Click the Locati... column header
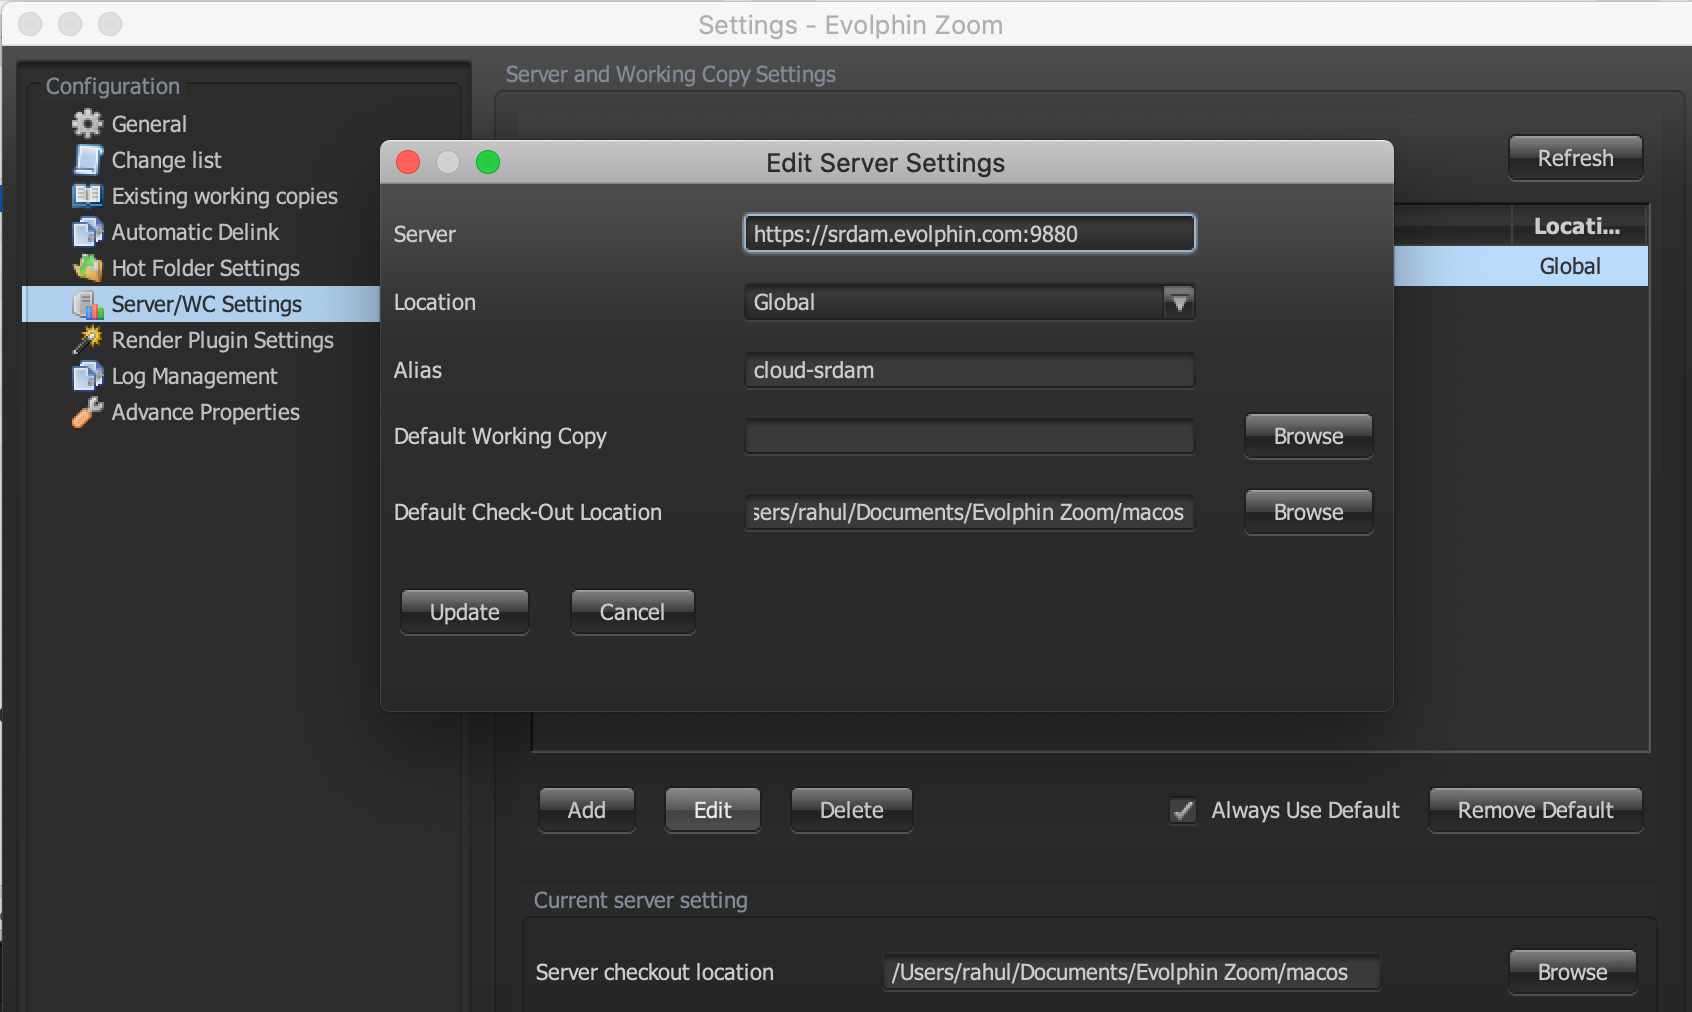This screenshot has height=1012, width=1692. (x=1578, y=226)
